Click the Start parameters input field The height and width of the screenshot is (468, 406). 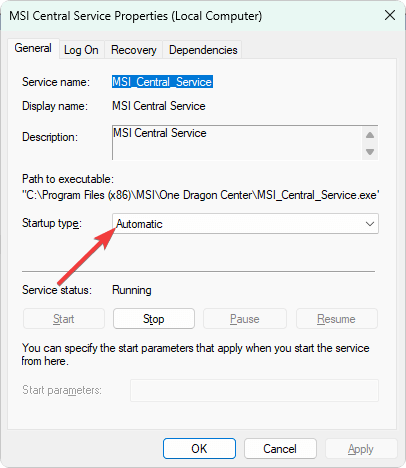pos(254,390)
